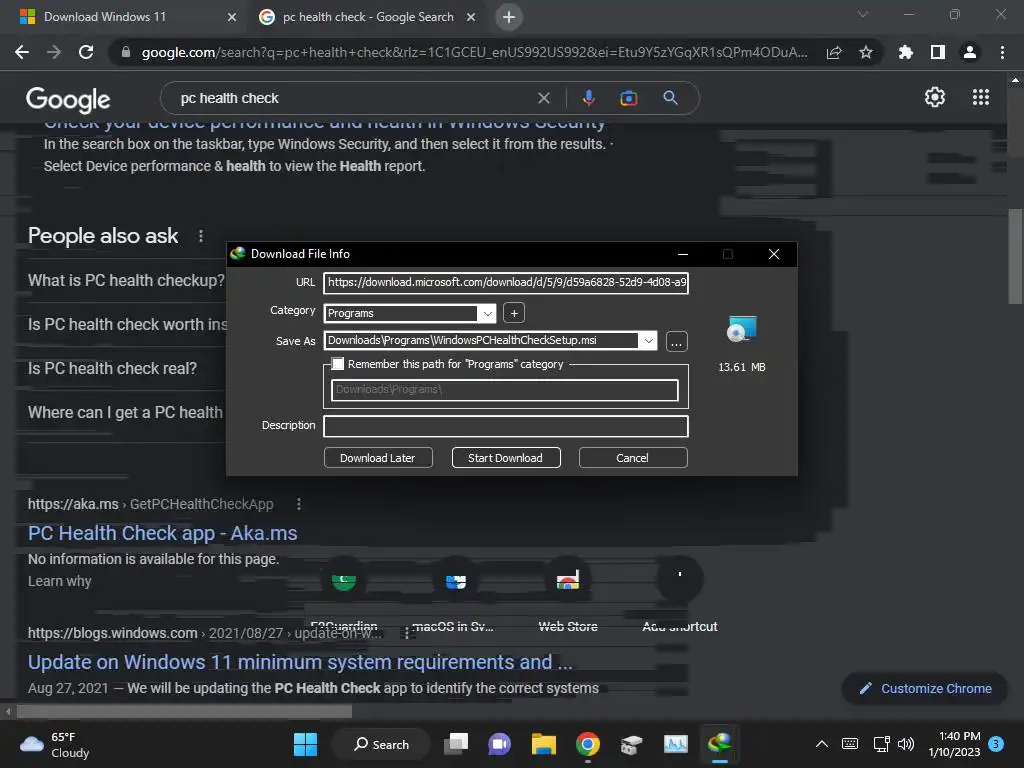
Task: Click the URL field in download dialog
Action: (506, 283)
